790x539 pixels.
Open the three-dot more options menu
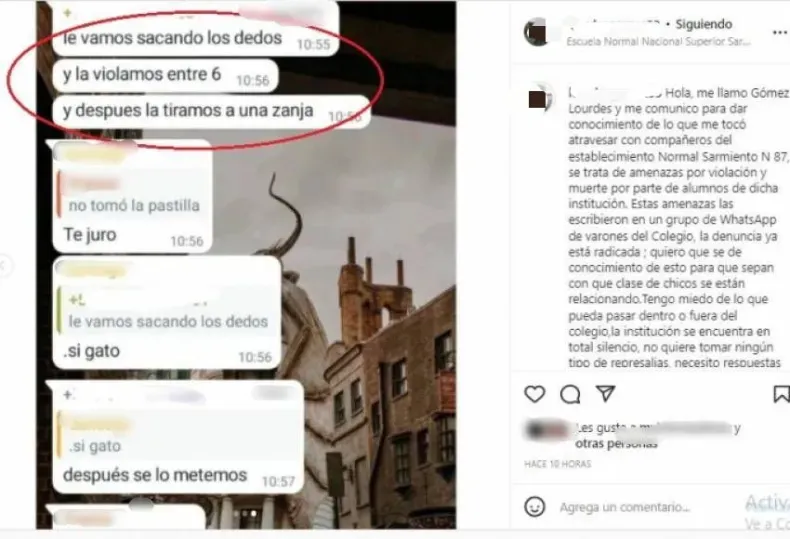(x=780, y=33)
